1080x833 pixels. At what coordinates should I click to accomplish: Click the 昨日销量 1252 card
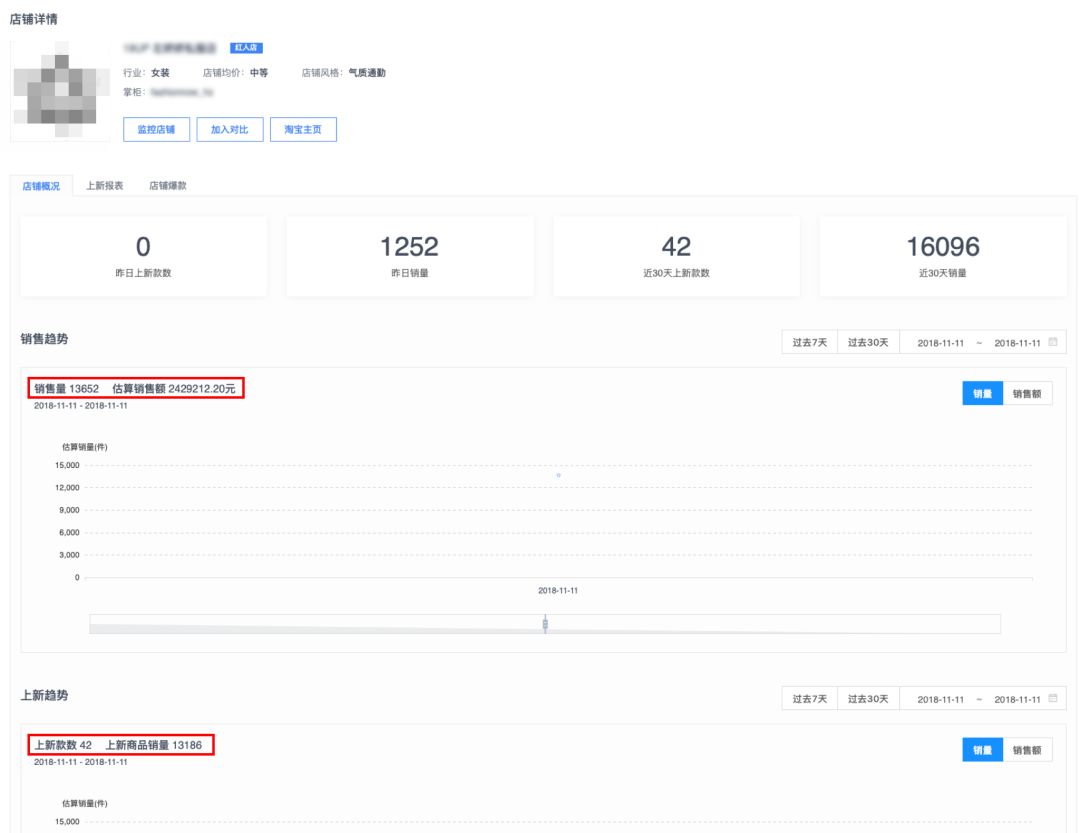[x=410, y=256]
